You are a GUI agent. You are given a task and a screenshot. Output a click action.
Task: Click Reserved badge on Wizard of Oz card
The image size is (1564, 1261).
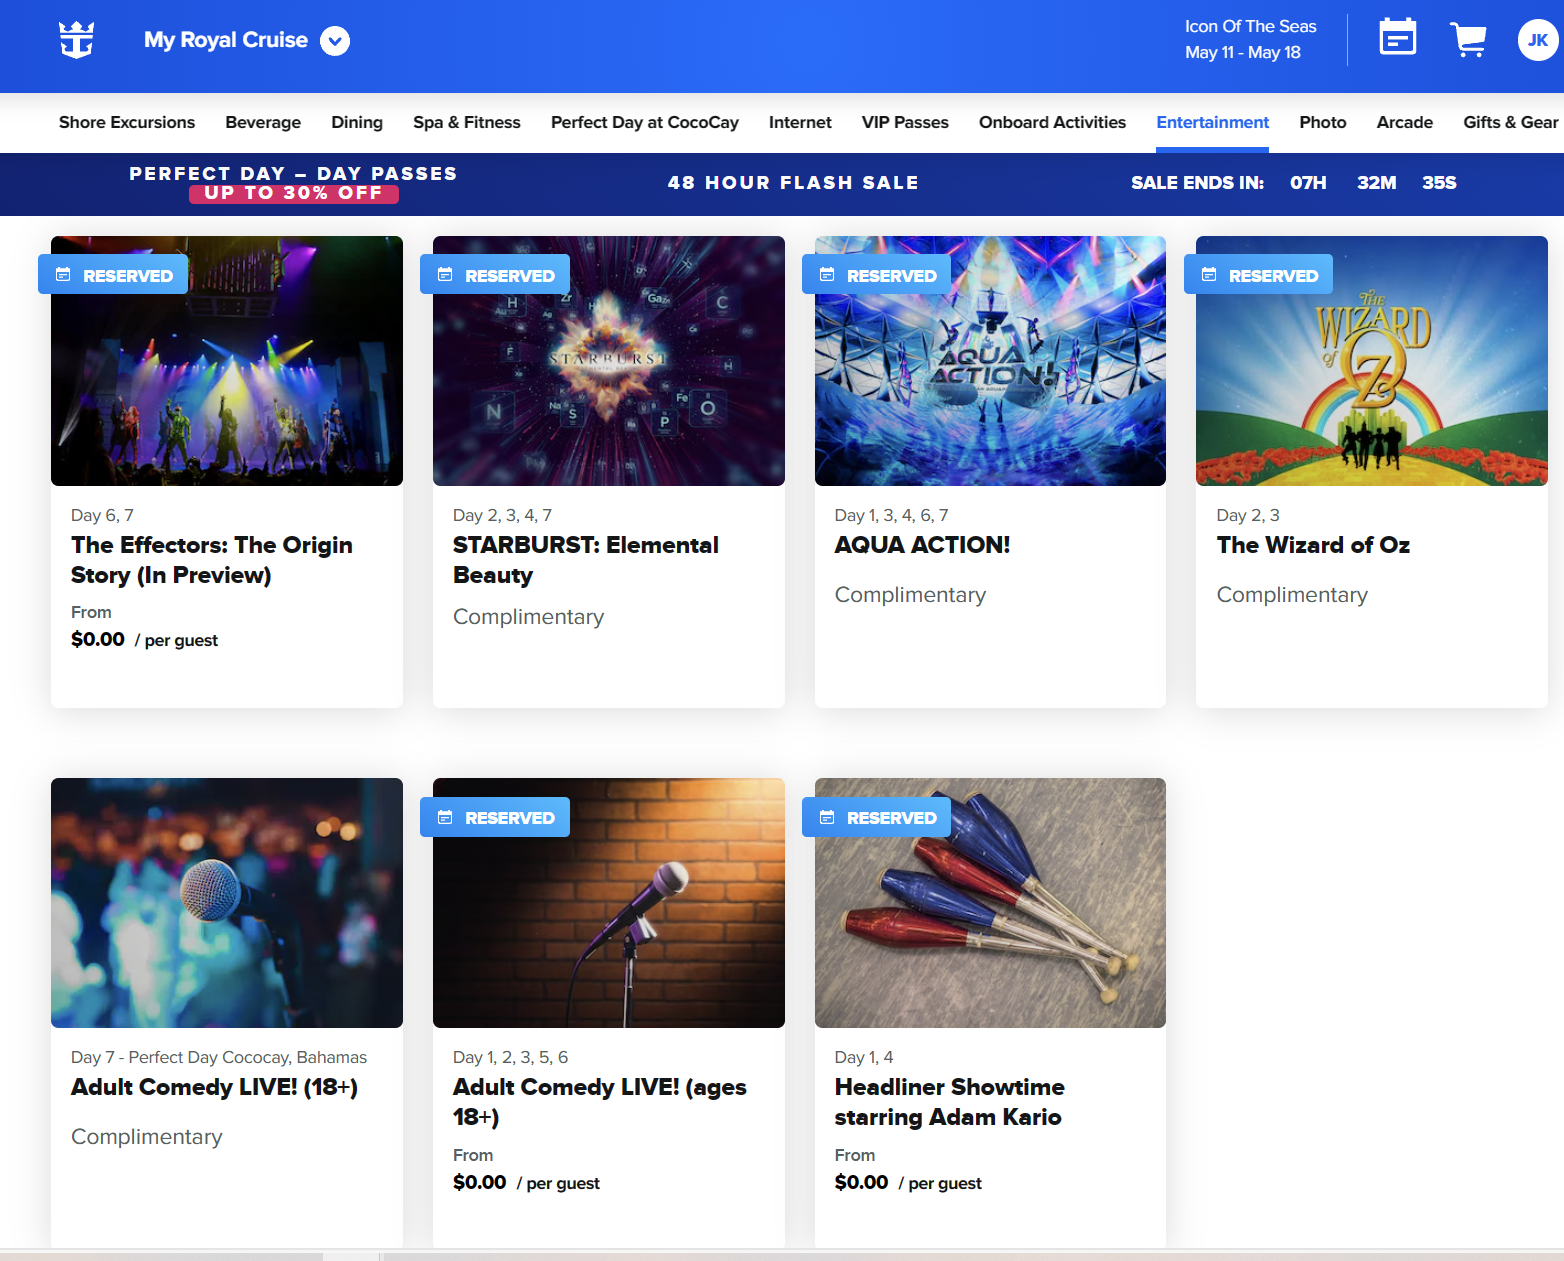tap(1259, 275)
